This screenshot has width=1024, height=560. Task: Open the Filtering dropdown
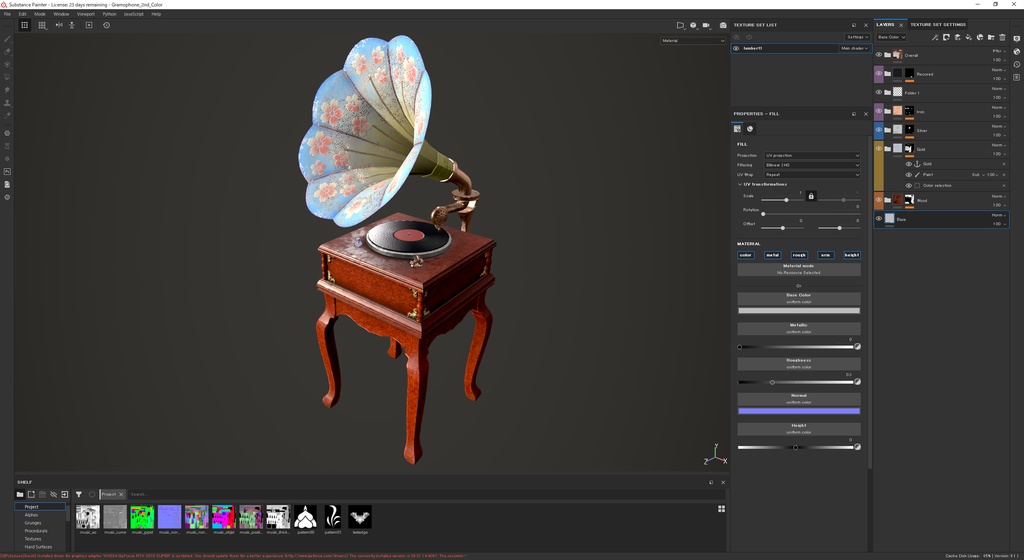812,165
